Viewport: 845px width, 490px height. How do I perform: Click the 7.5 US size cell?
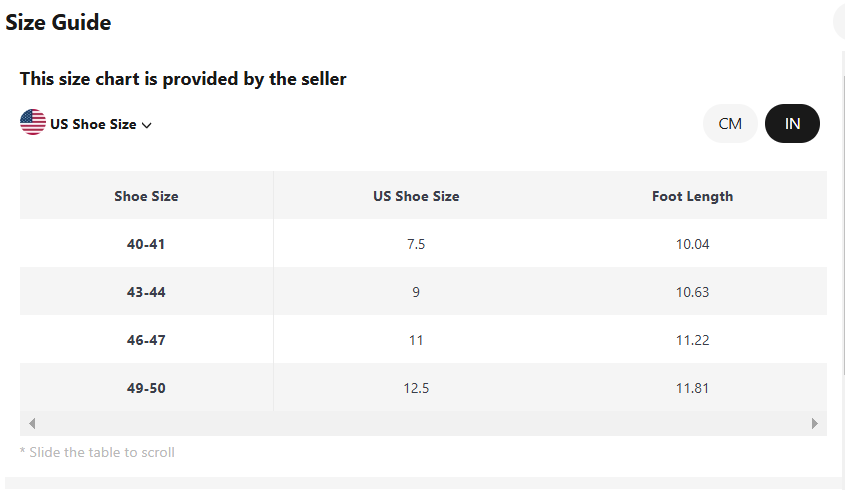click(416, 244)
